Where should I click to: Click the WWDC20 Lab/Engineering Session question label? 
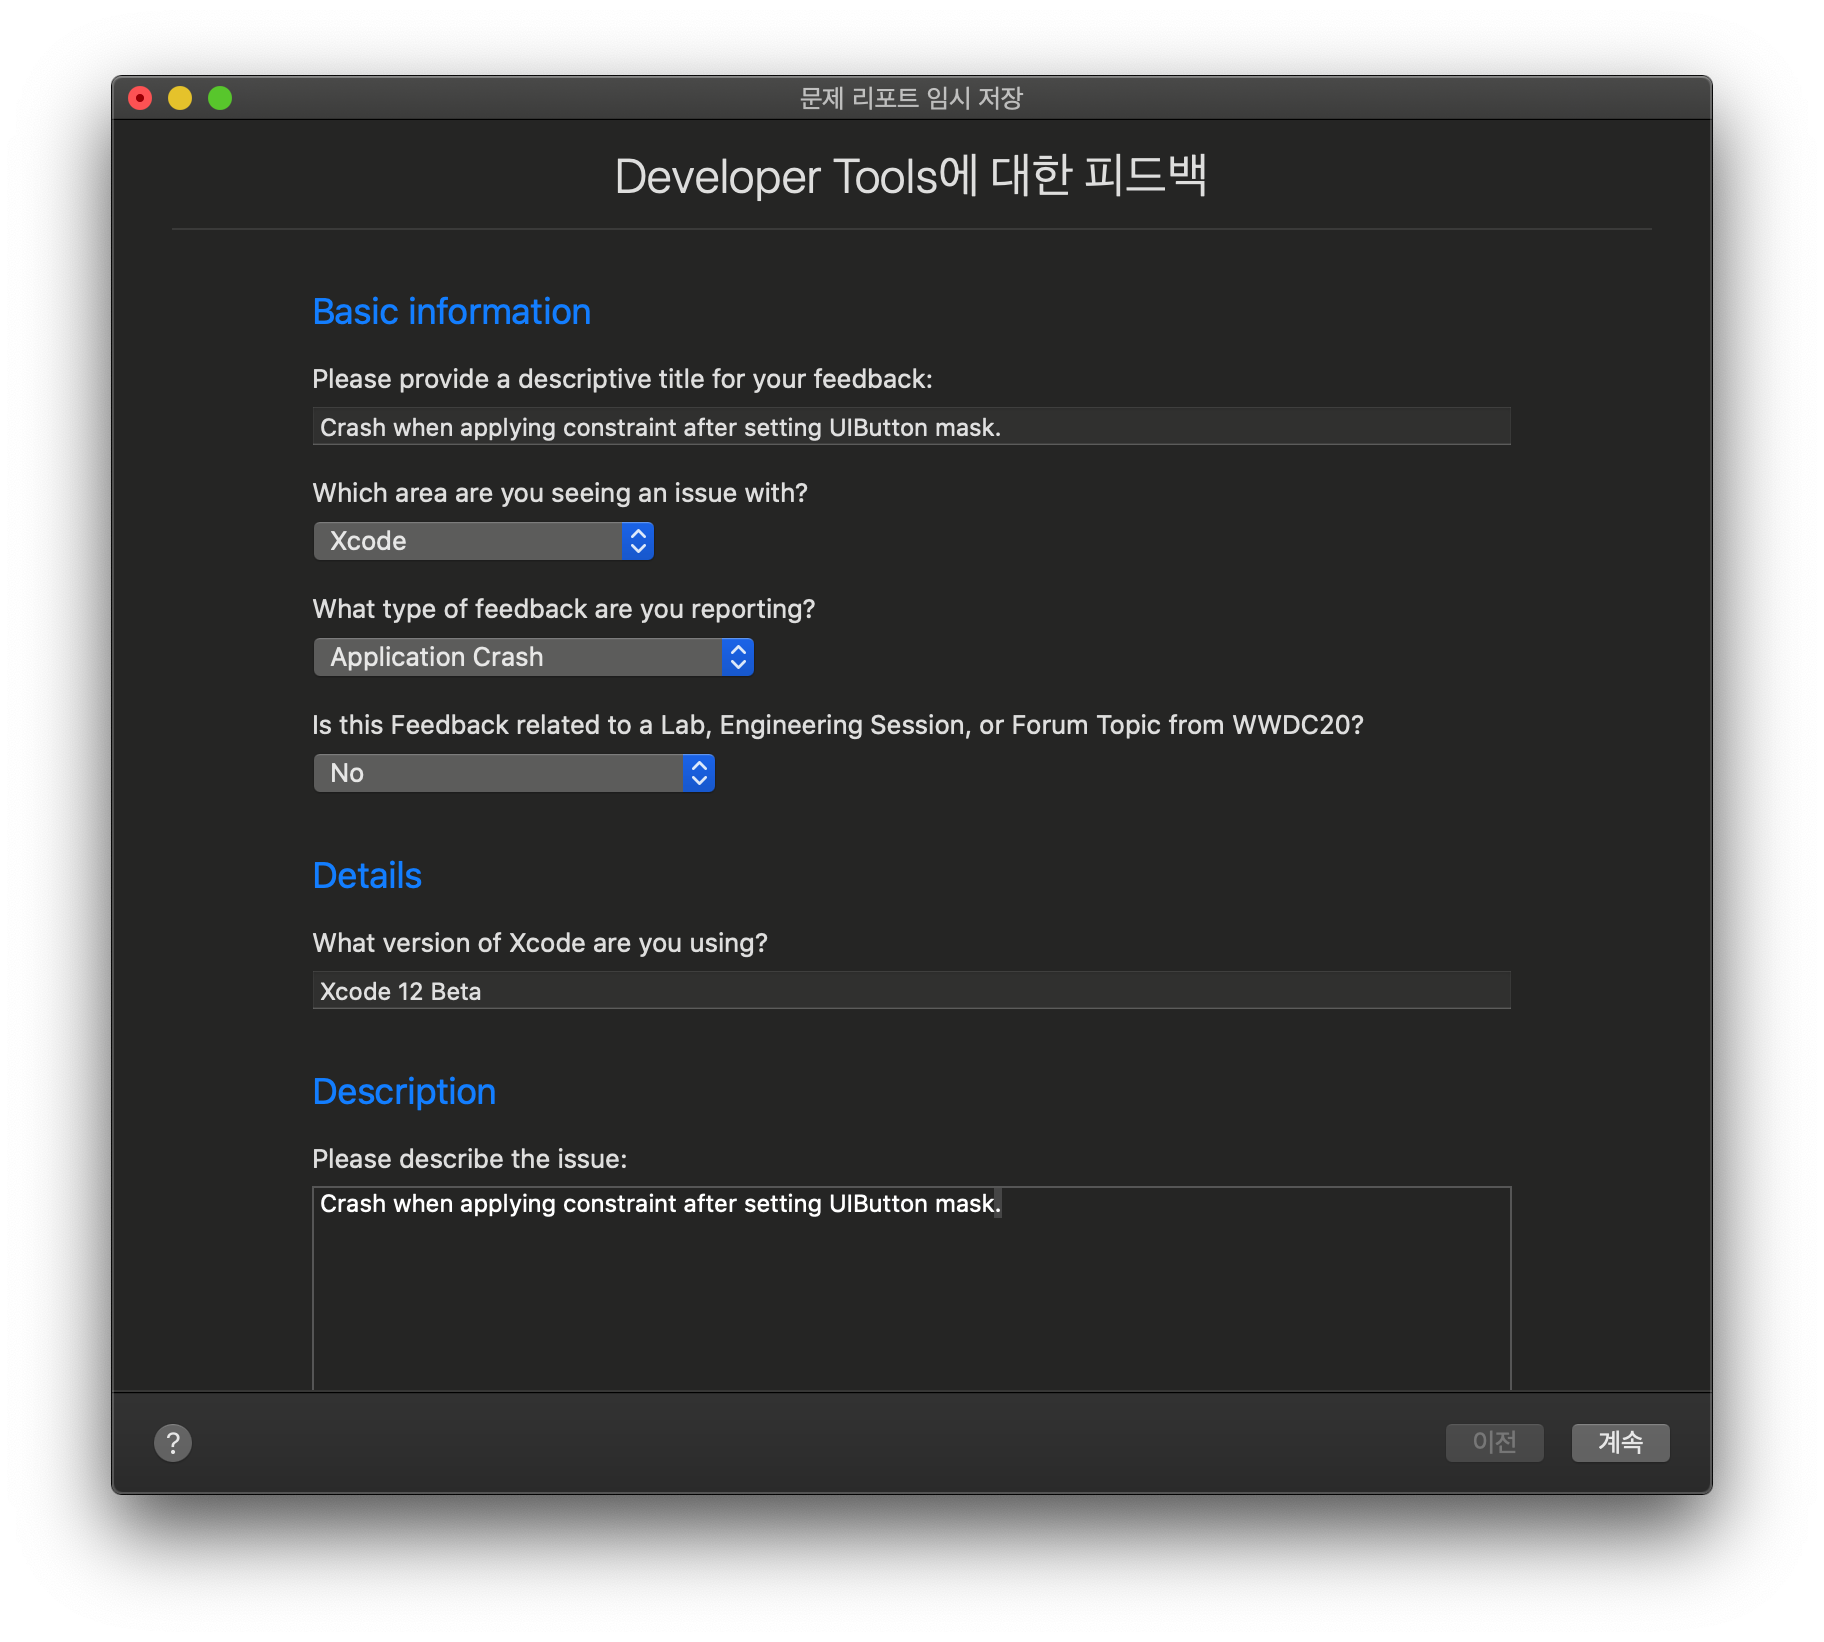(x=838, y=725)
